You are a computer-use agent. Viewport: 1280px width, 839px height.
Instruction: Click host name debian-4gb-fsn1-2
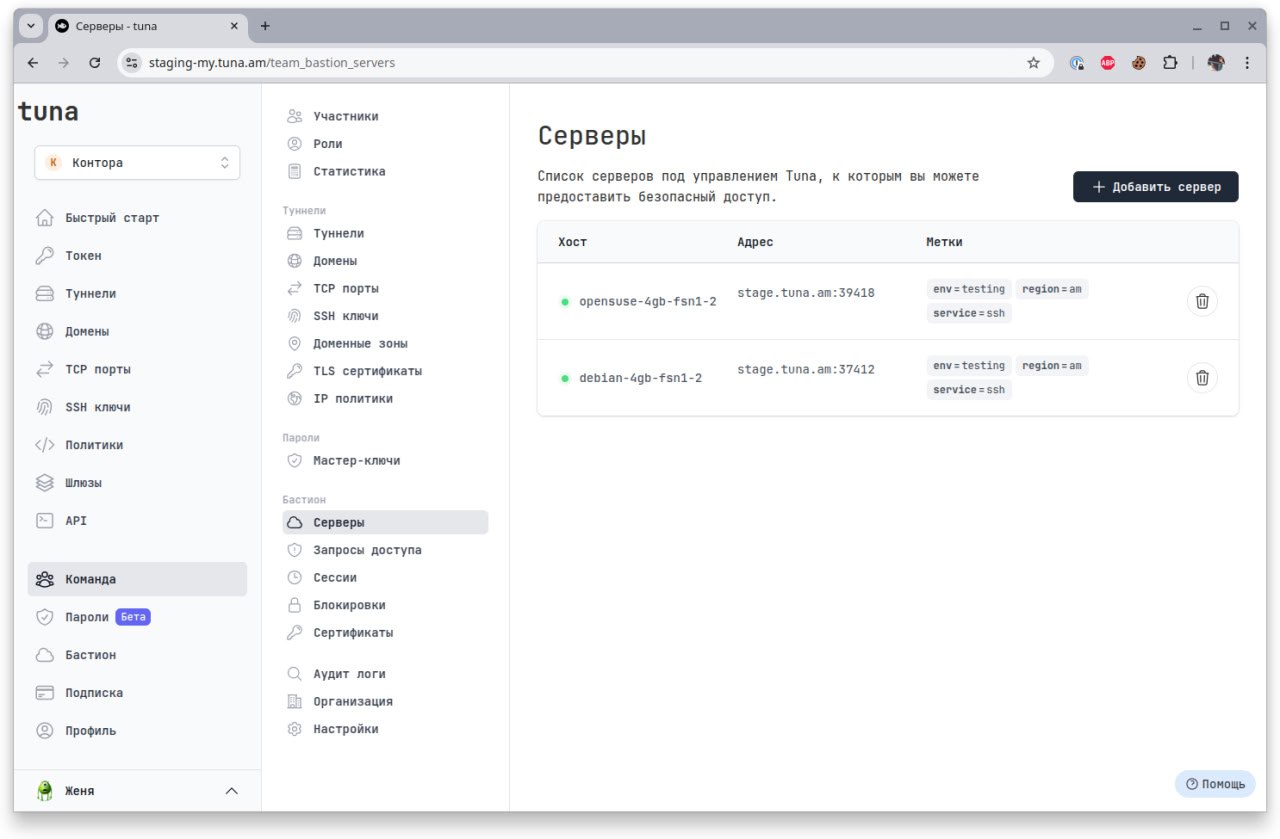click(640, 379)
